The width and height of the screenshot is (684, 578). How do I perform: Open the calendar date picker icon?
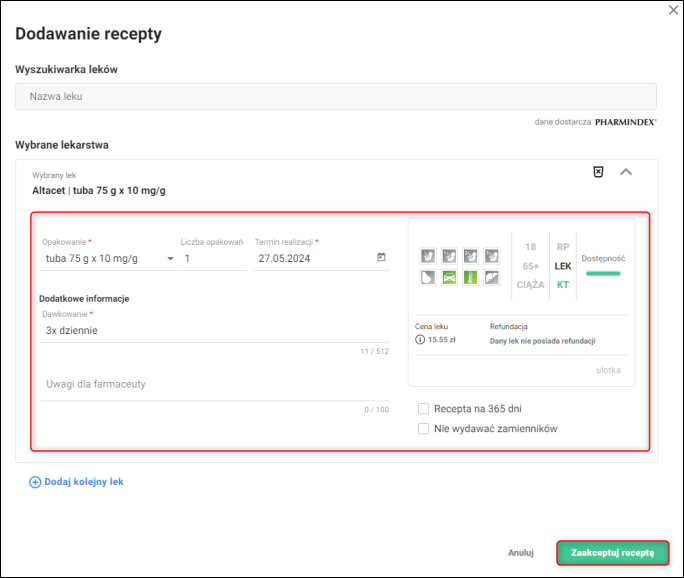[381, 257]
